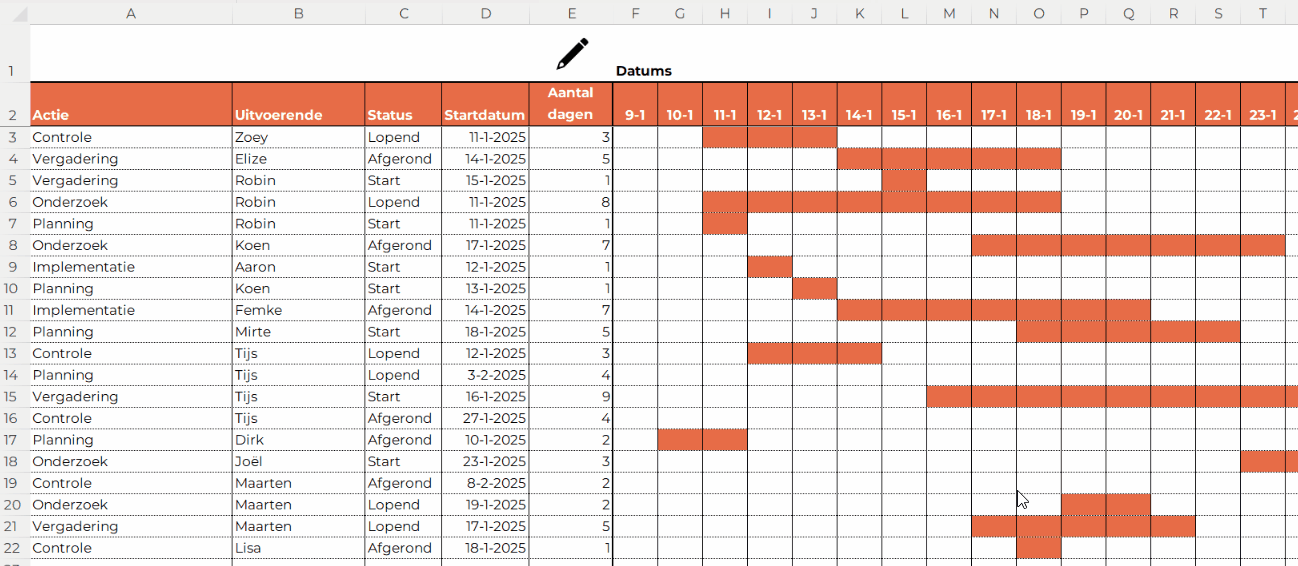Click the 18-1 date header cell

1039,104
